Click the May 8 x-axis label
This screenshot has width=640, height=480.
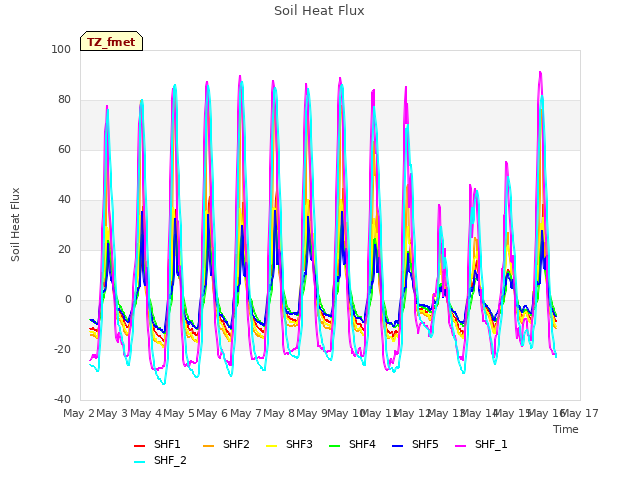(279, 413)
